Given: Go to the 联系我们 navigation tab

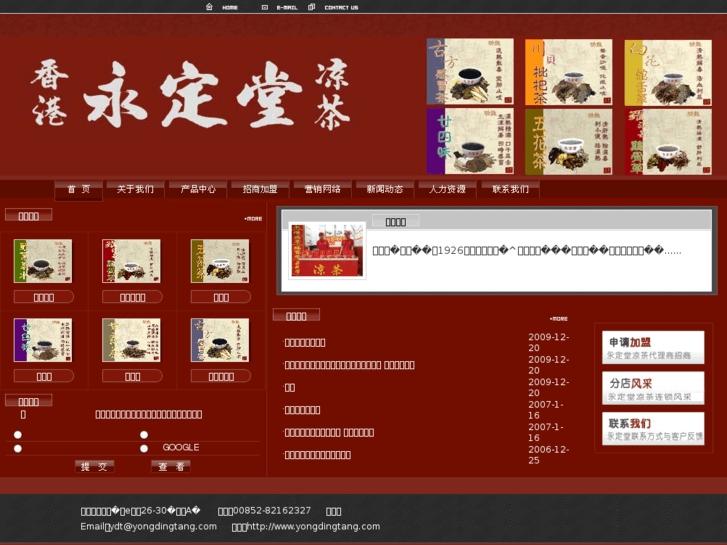Looking at the screenshot, I should (510, 189).
